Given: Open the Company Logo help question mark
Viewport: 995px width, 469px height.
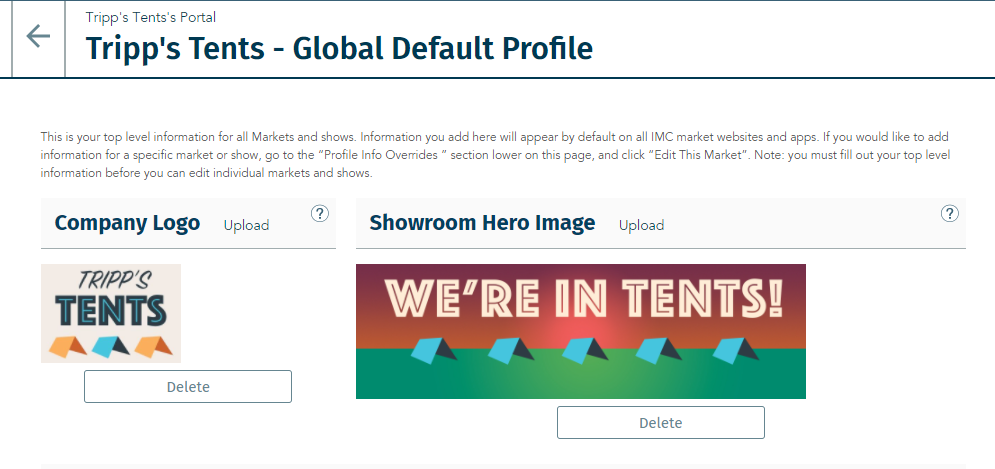Looking at the screenshot, I should (320, 213).
